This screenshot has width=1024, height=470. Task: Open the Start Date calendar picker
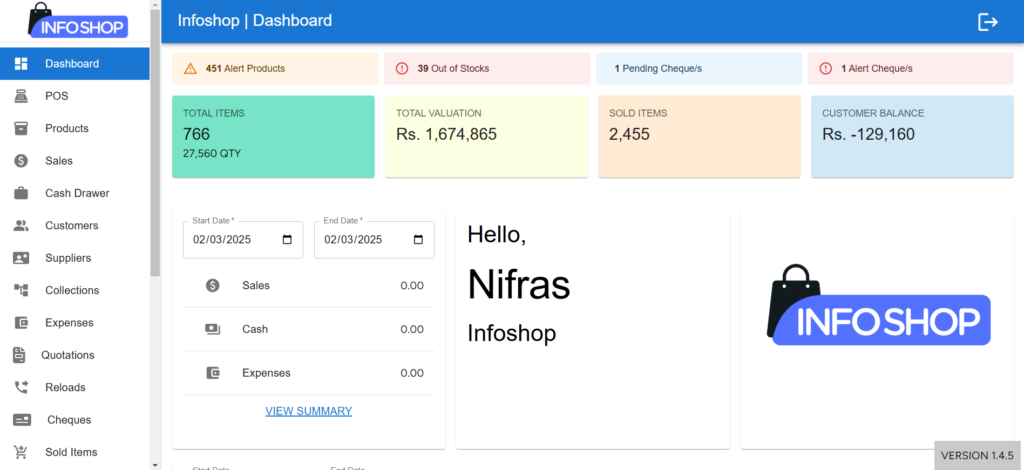coord(288,240)
